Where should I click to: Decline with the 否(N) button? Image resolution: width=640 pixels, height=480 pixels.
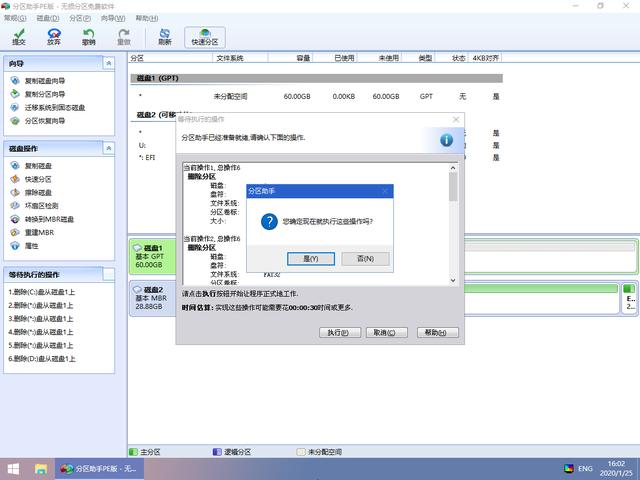tap(365, 258)
